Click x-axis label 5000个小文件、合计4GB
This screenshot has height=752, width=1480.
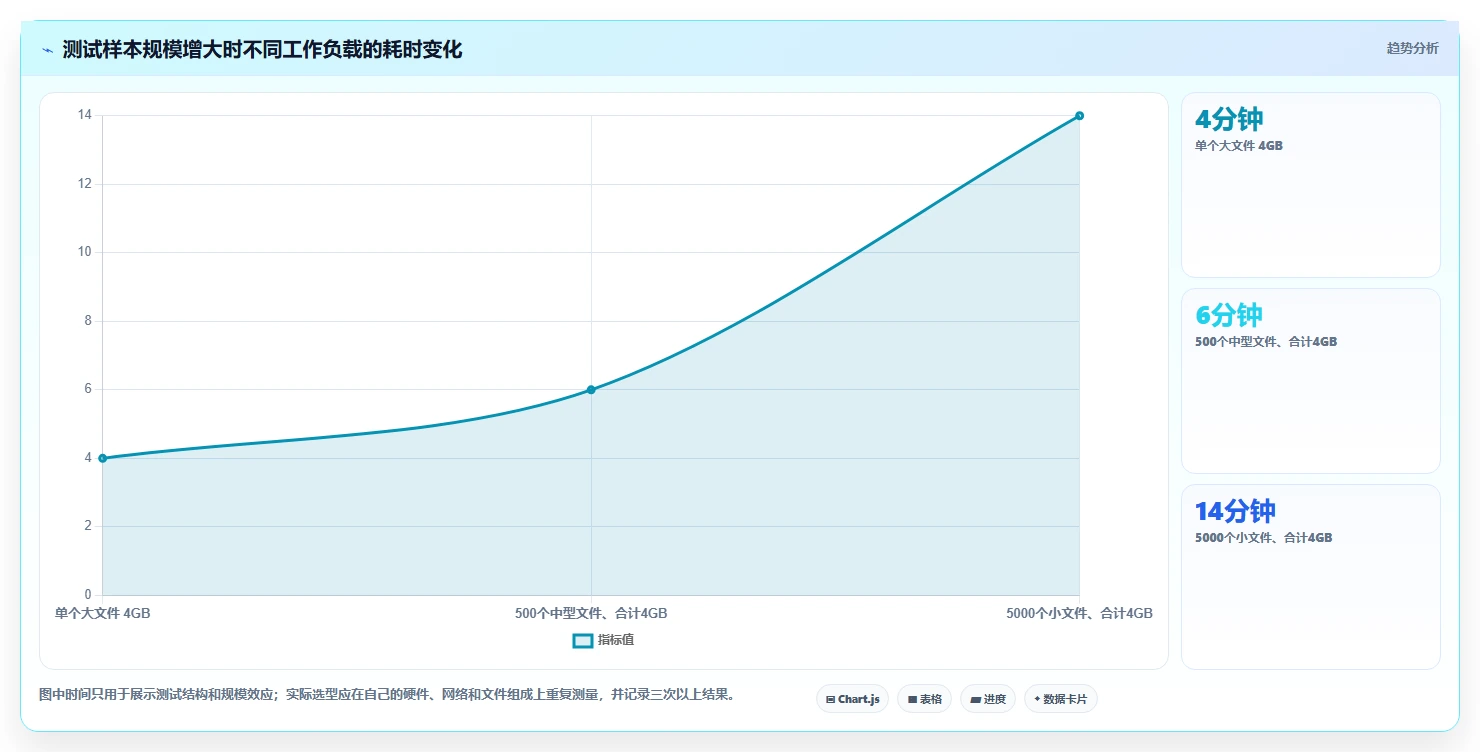[x=1079, y=613]
